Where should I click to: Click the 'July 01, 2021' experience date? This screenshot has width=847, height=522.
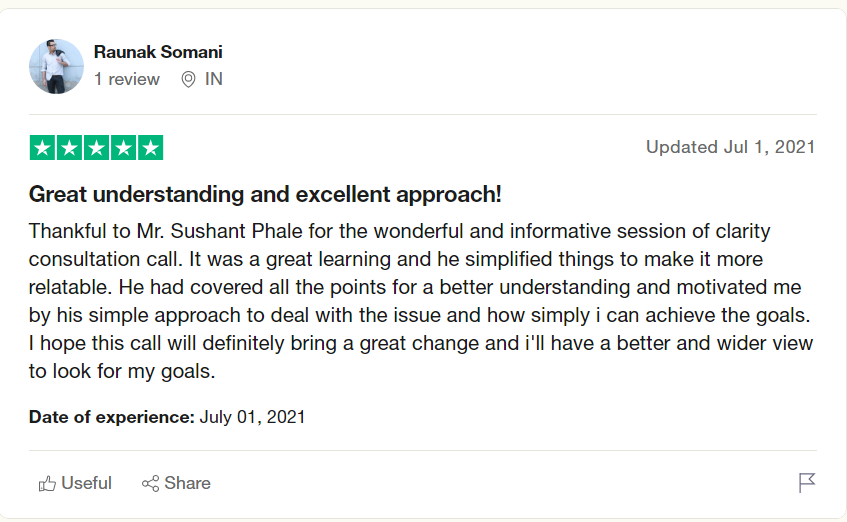pyautogui.click(x=252, y=417)
